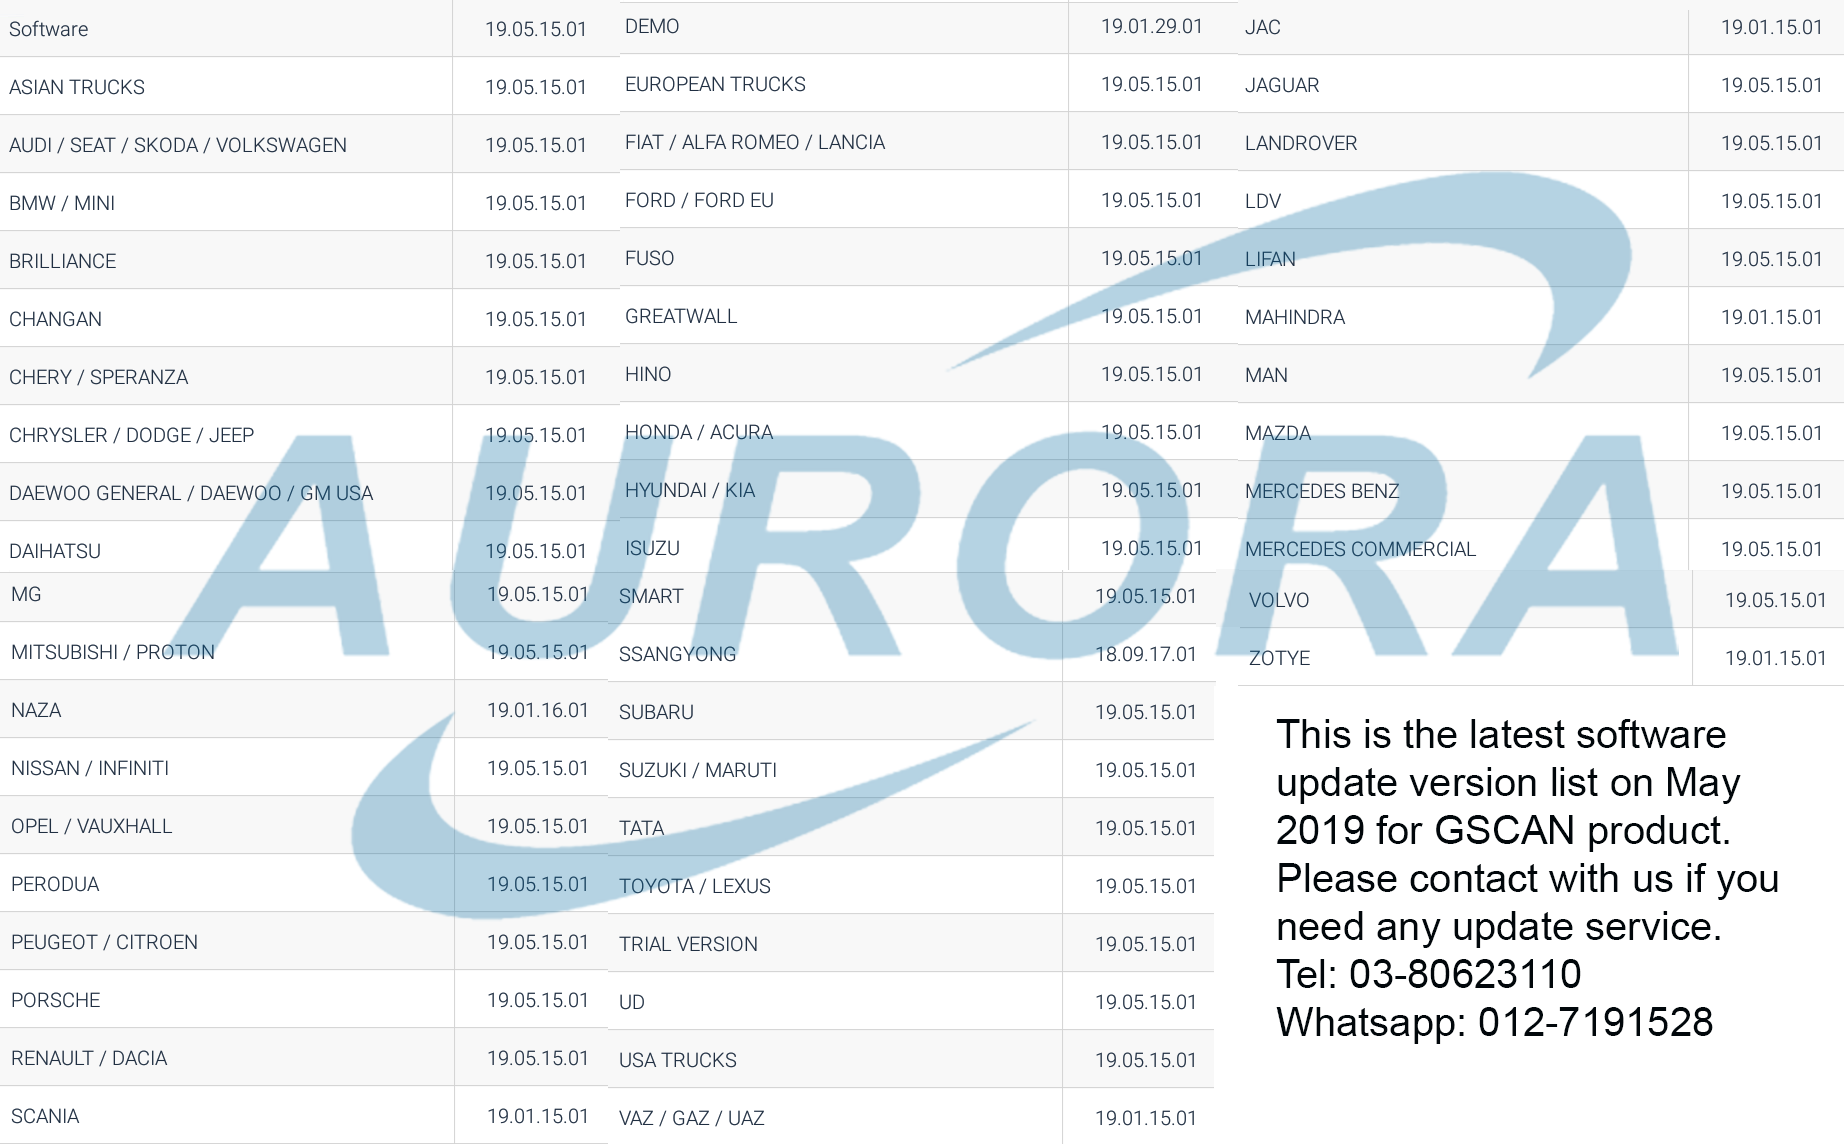Image resolution: width=1844 pixels, height=1144 pixels.
Task: Select HONDA / ACURA entry
Action: 699,432
